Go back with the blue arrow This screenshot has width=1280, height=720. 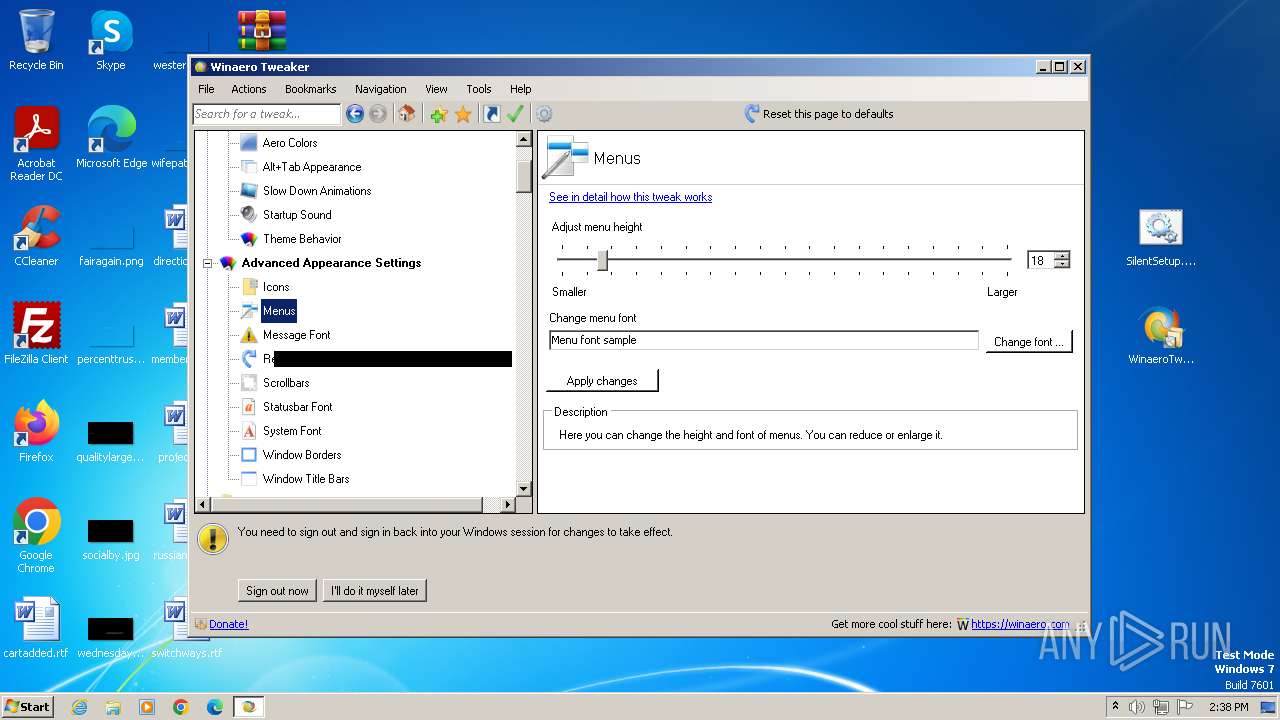tap(354, 114)
